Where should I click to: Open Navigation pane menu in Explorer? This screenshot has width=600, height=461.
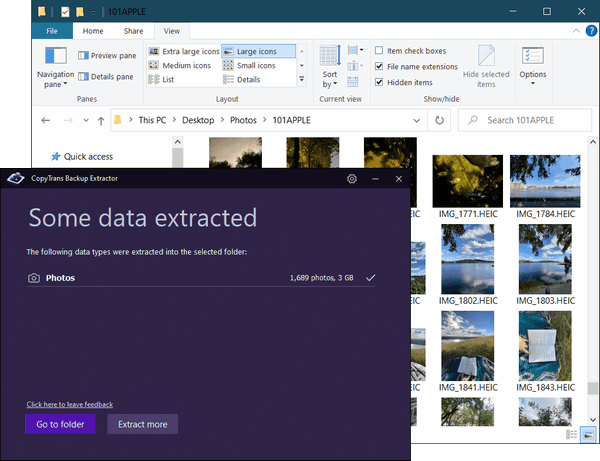coord(55,68)
